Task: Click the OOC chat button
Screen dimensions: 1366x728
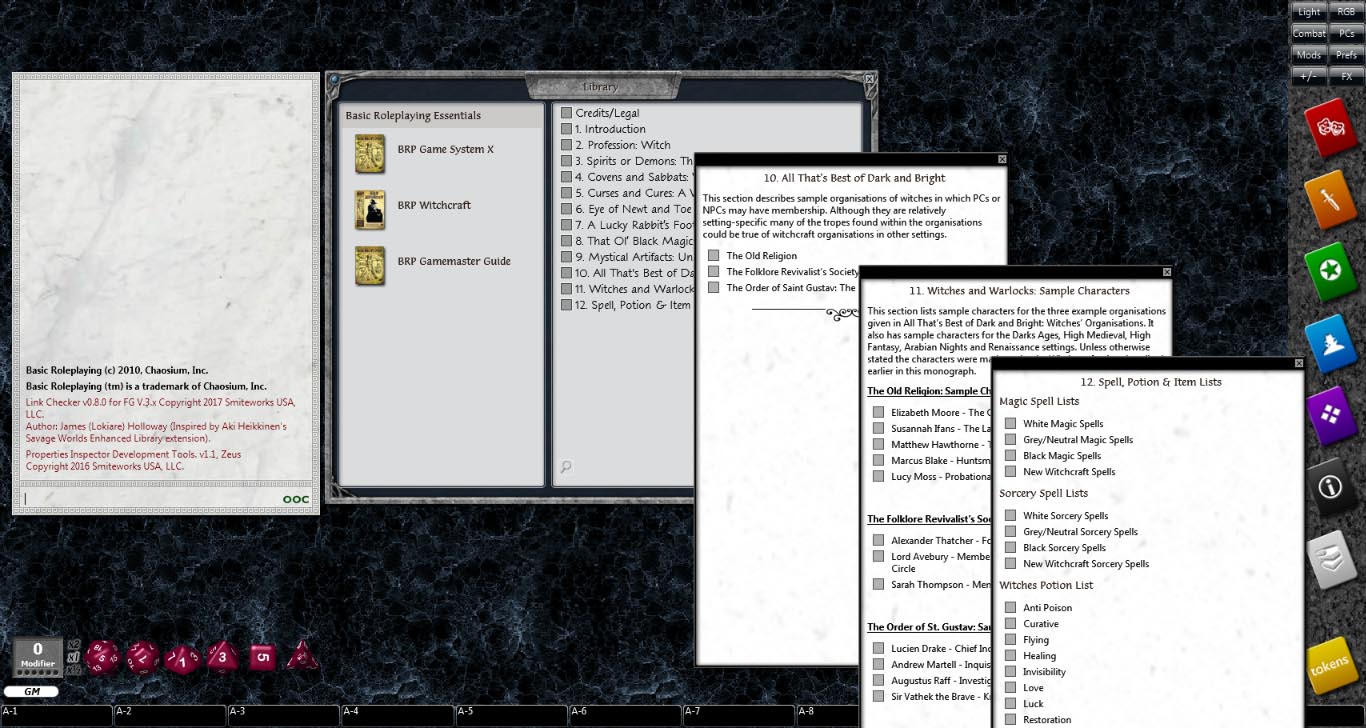Action: click(x=294, y=498)
